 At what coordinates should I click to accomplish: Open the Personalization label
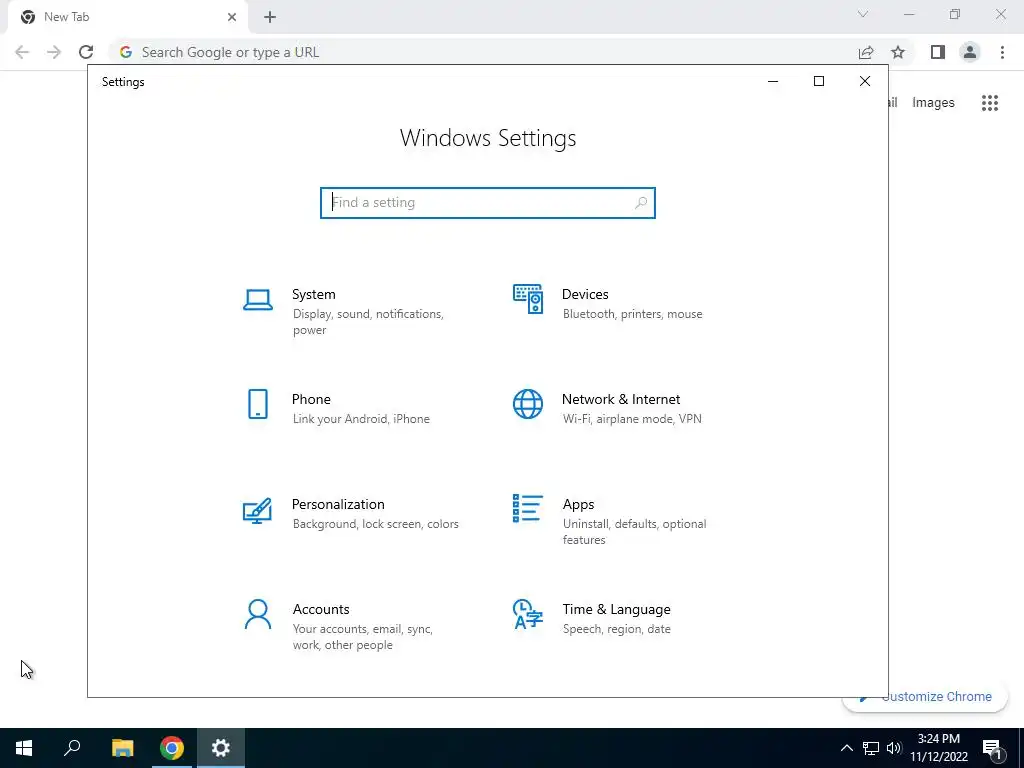click(x=338, y=505)
